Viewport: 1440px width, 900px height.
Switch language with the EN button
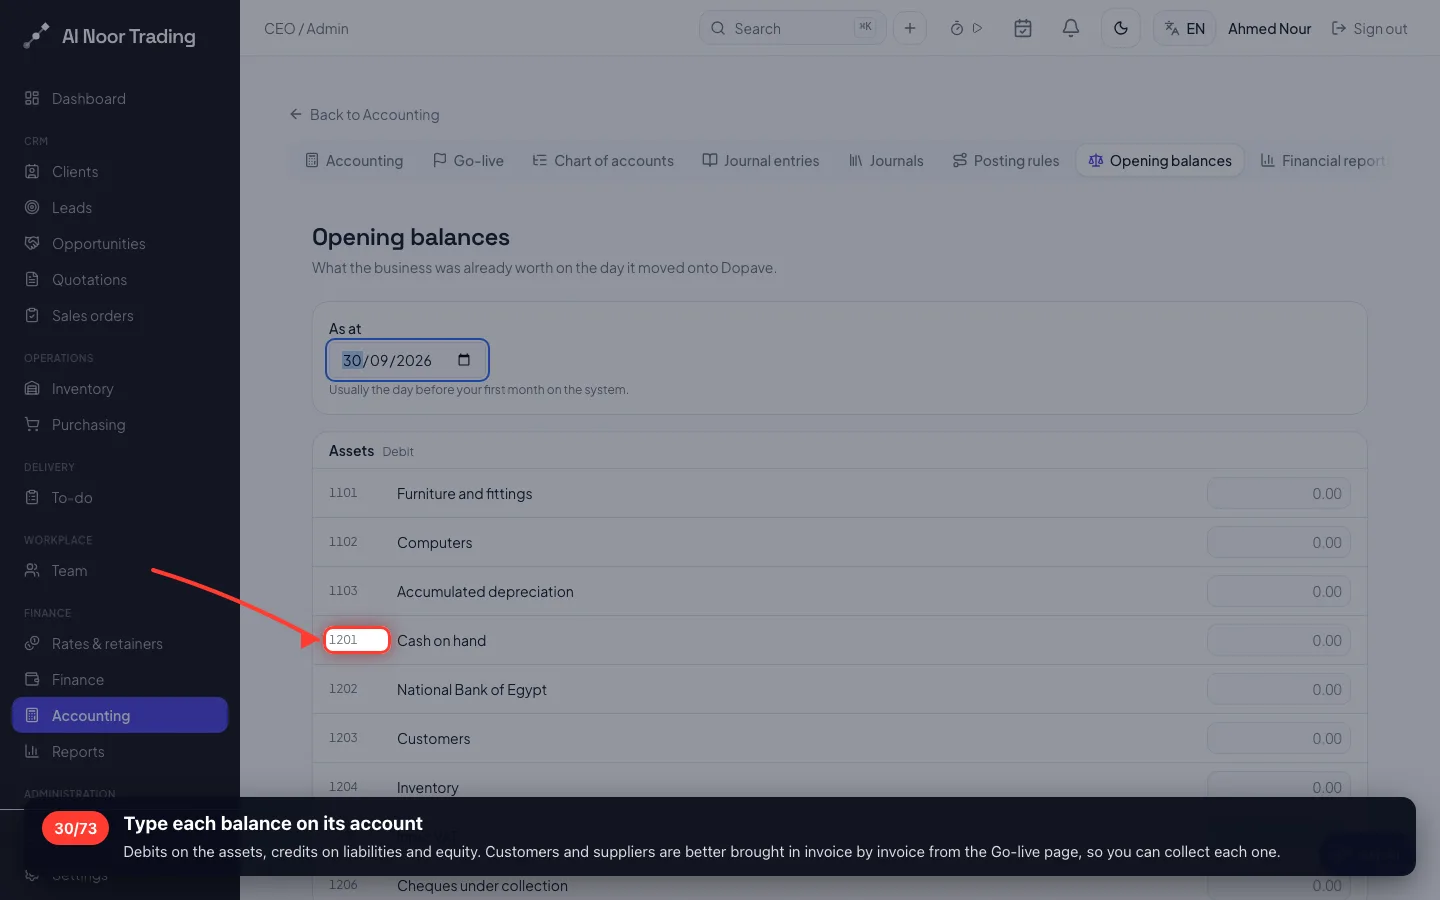point(1184,28)
